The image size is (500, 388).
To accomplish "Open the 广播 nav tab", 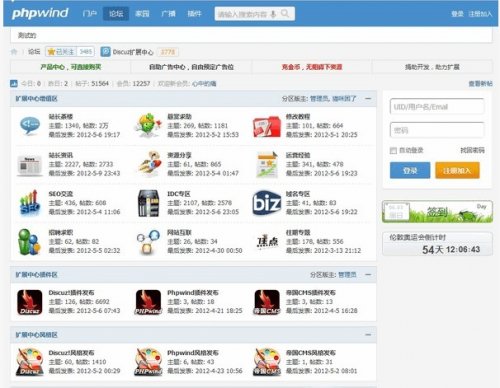I will click(x=168, y=14).
